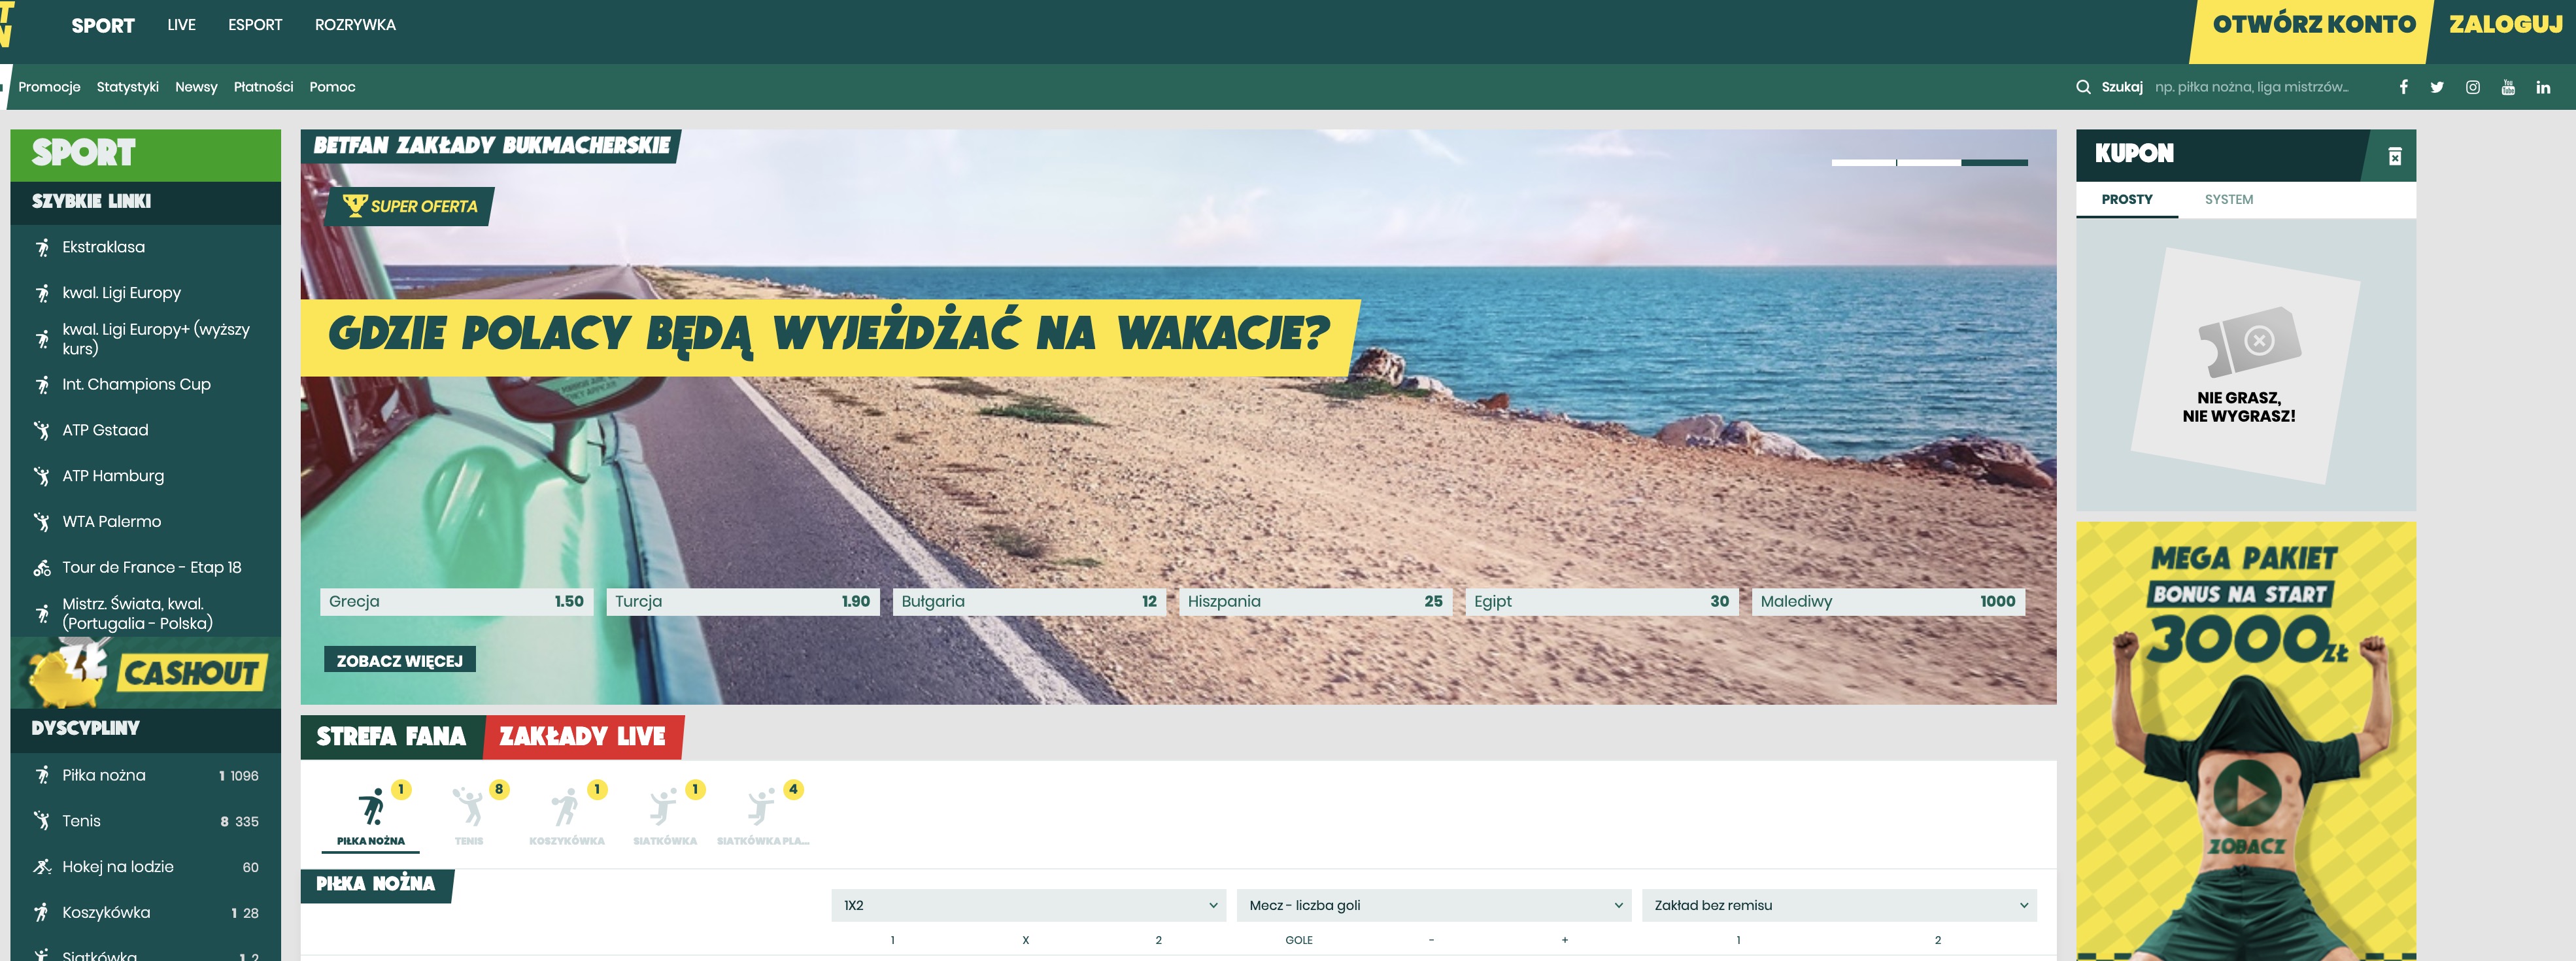Clear the coupon with trash icon
The height and width of the screenshot is (961, 2576).
[2395, 156]
